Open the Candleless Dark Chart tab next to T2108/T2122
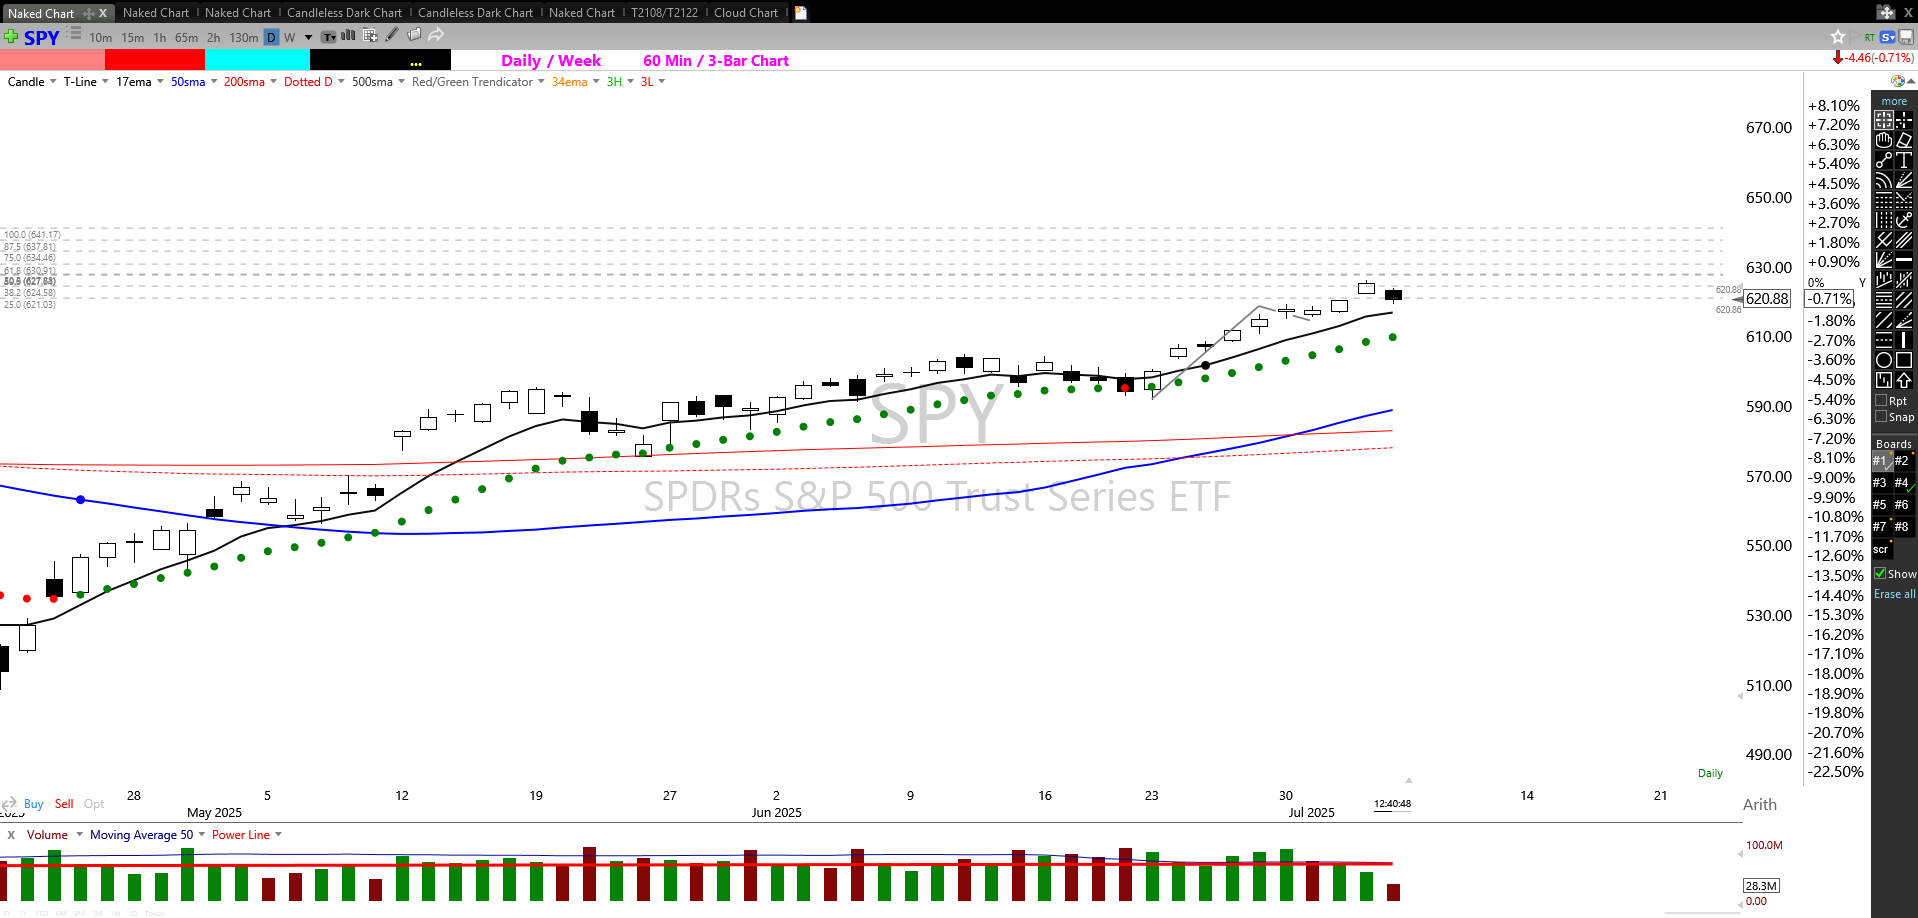The height and width of the screenshot is (918, 1918). [x=475, y=13]
